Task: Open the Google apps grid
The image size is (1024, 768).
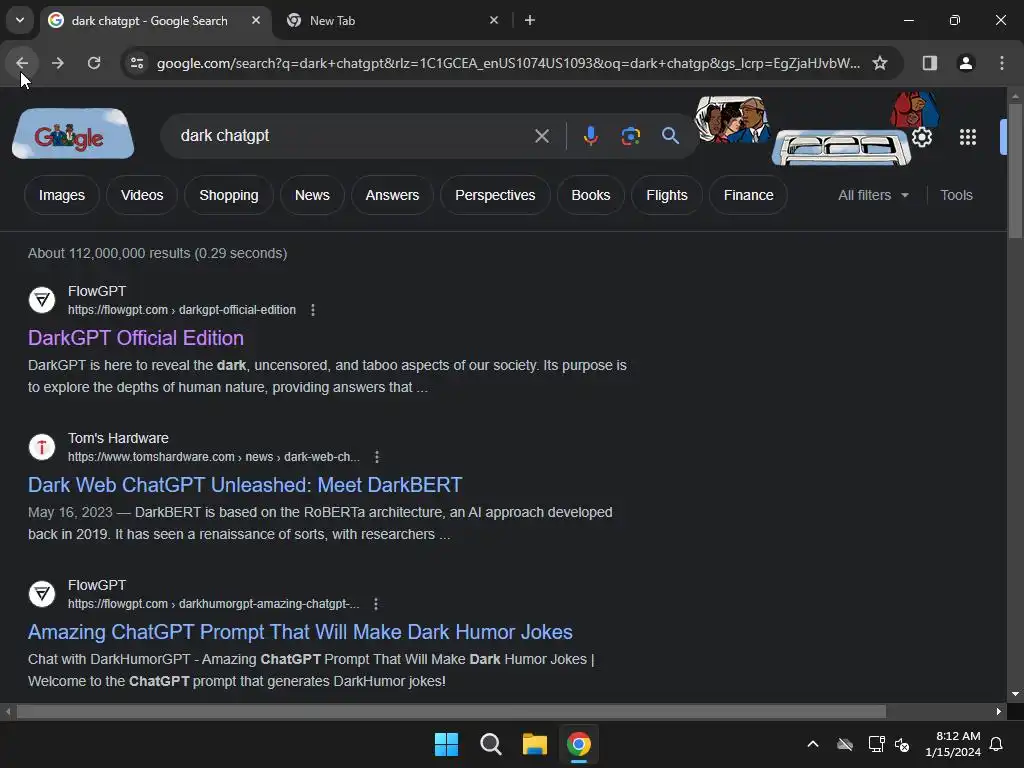Action: tap(967, 137)
